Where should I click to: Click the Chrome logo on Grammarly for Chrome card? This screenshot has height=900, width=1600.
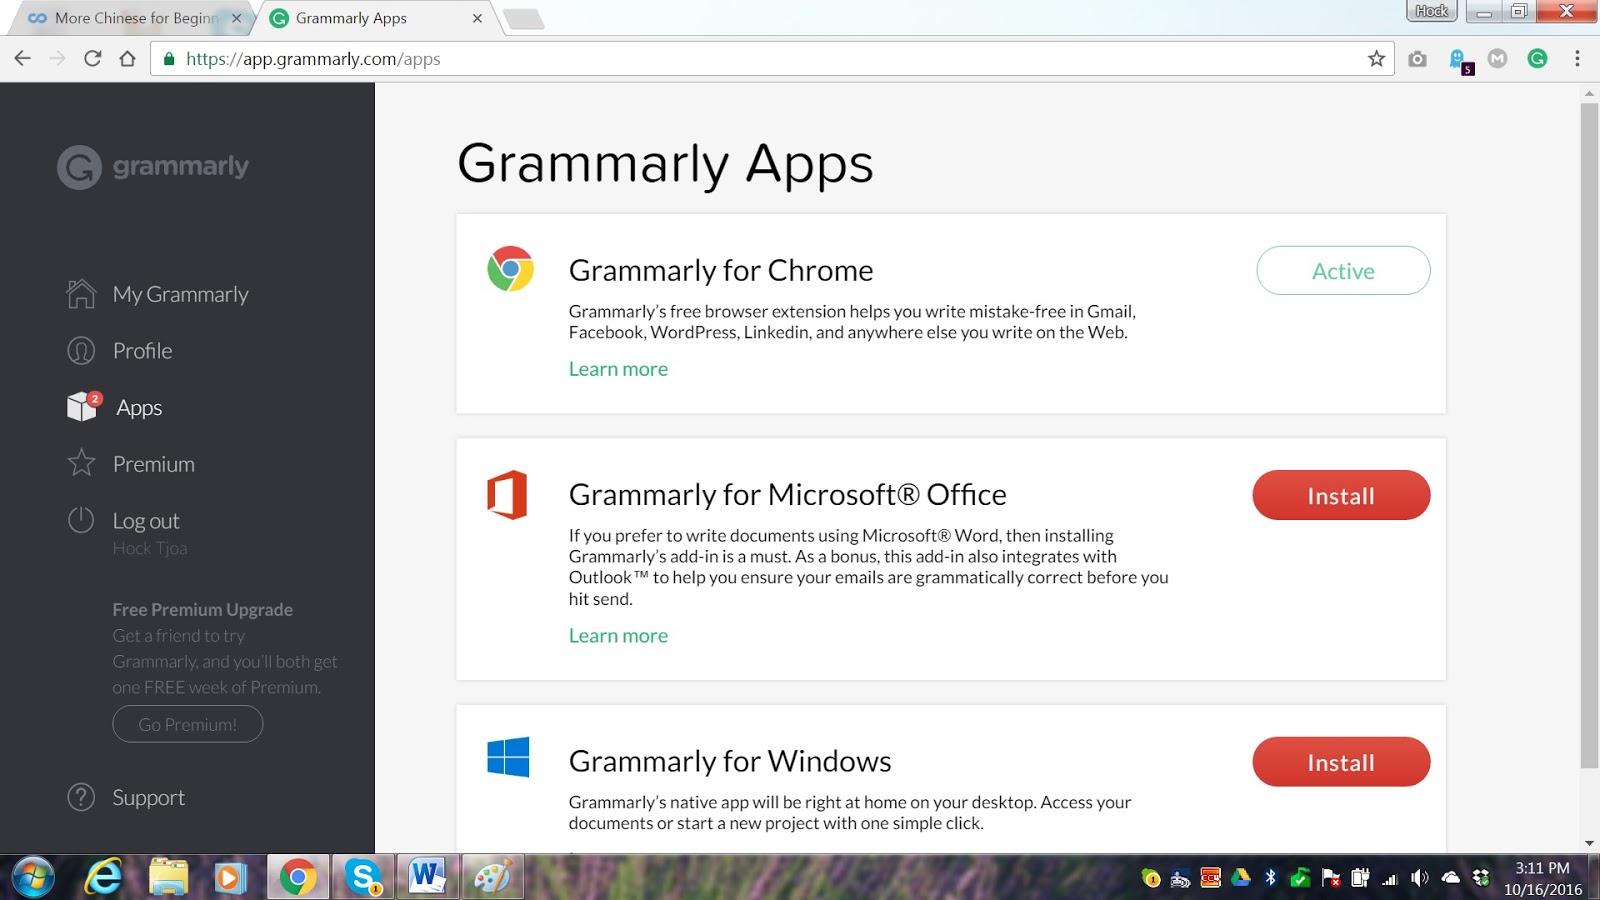click(510, 269)
